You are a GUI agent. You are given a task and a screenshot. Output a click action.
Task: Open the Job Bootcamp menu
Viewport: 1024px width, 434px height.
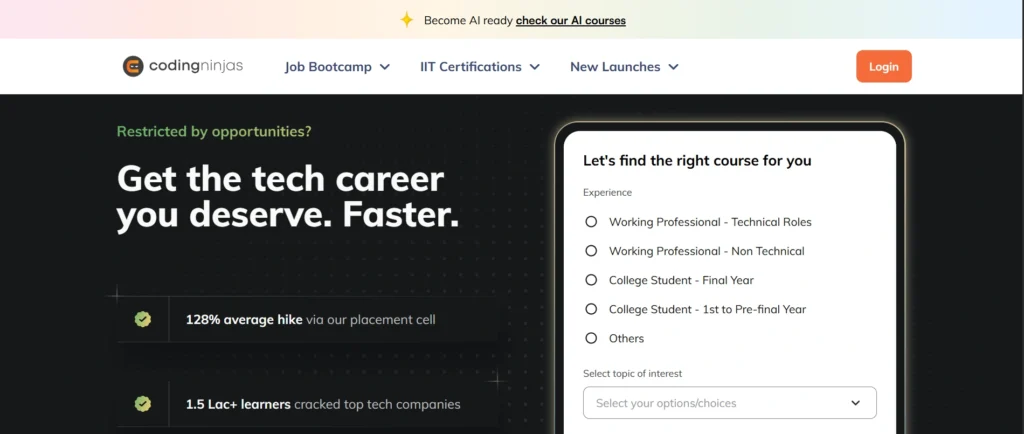tap(337, 67)
